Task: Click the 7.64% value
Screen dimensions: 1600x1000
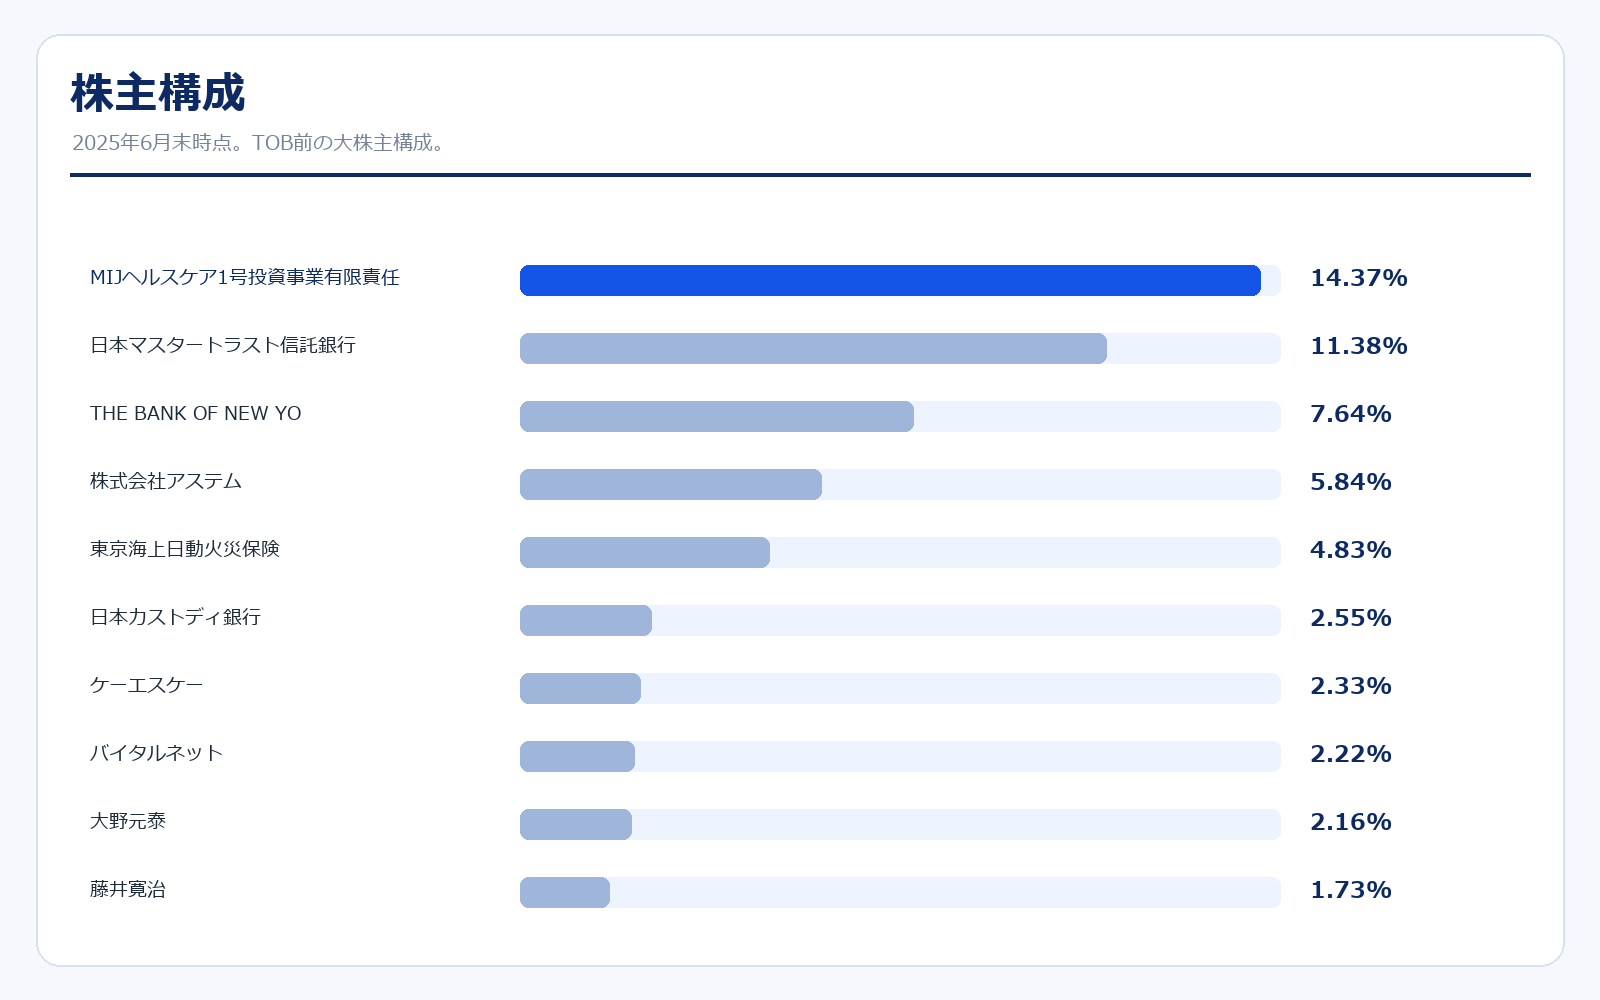Action: (1351, 414)
